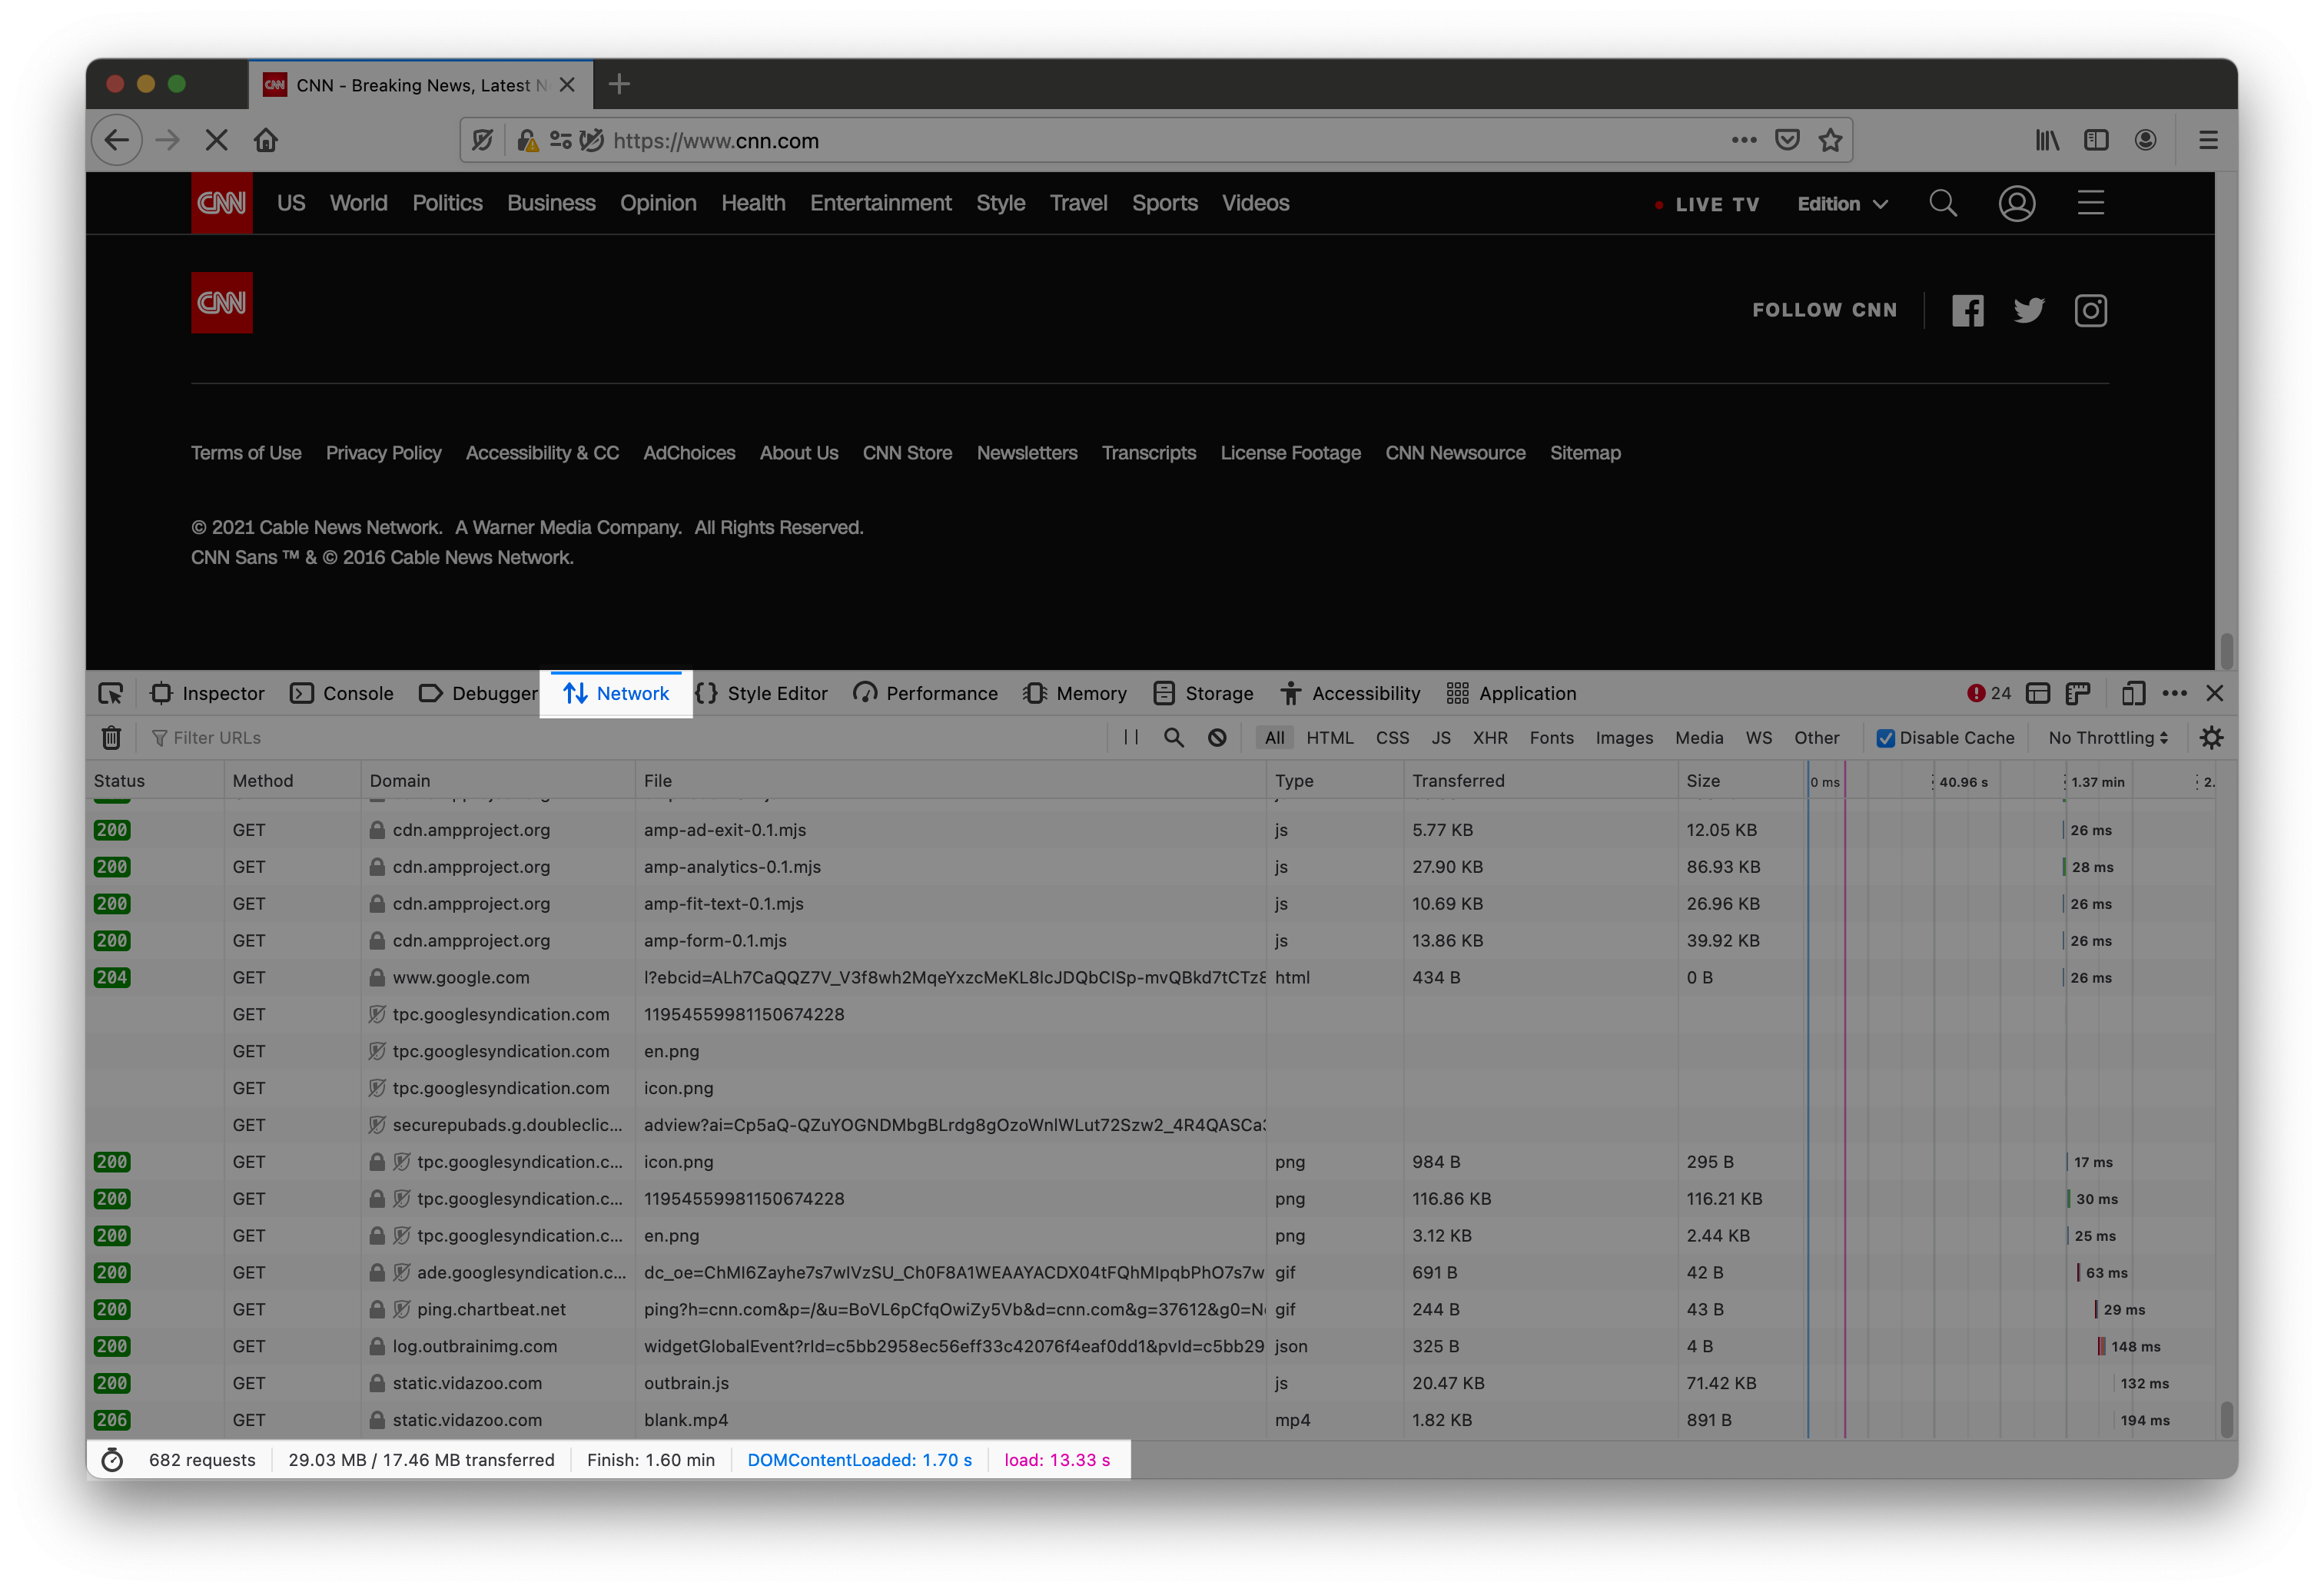Save page to Pocket icon

pos(1787,141)
